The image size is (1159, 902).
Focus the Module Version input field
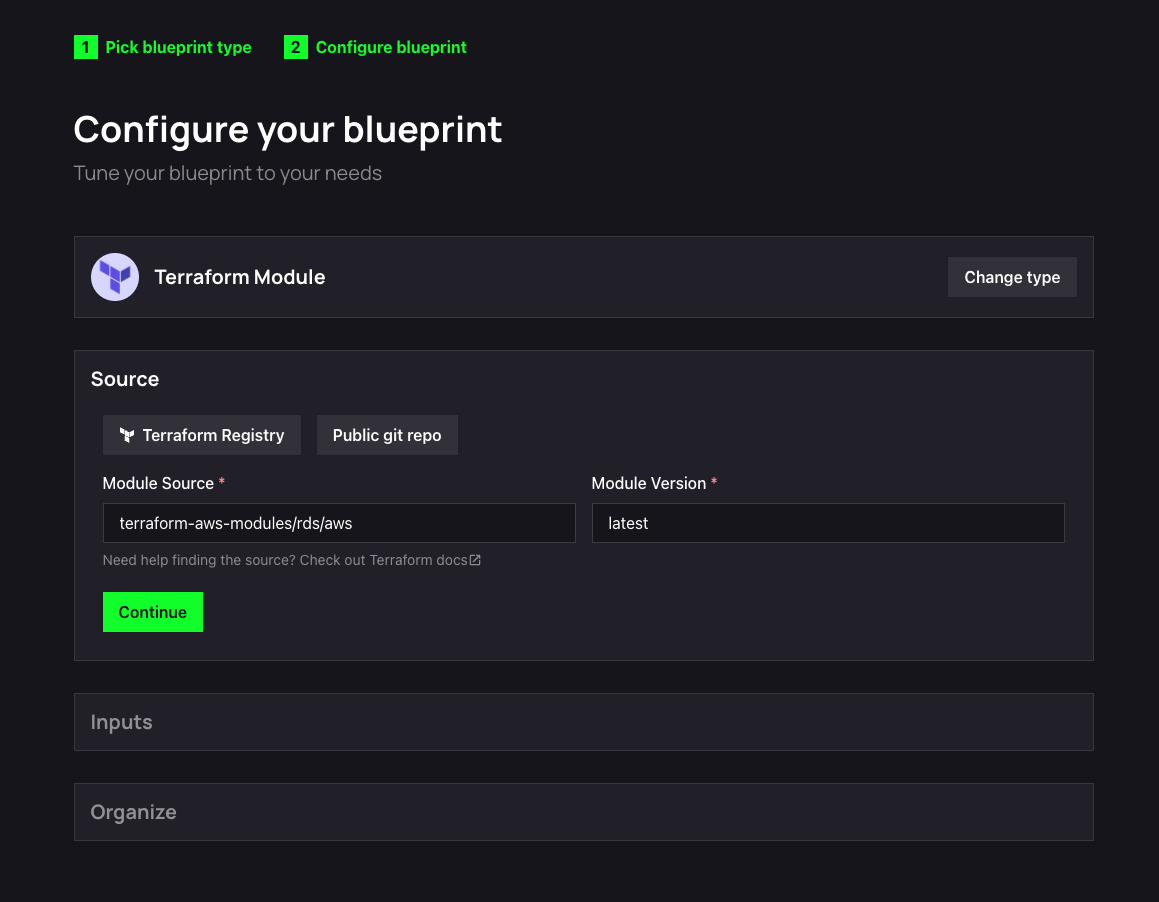click(828, 523)
